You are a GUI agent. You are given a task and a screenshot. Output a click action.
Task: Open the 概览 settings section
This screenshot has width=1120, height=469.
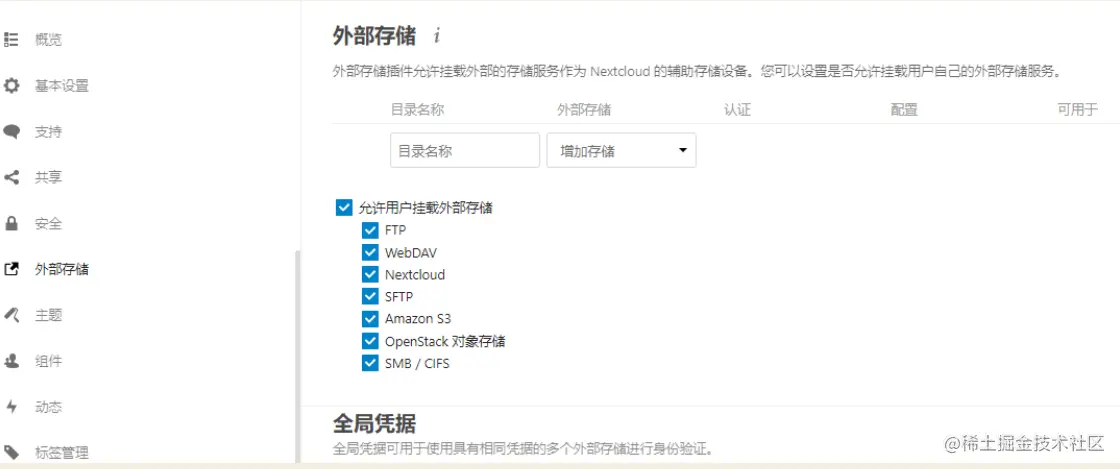pyautogui.click(x=49, y=40)
